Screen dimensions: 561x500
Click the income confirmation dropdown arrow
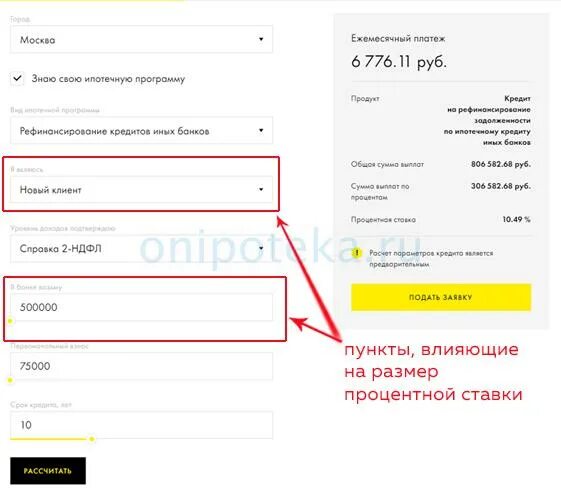click(261, 248)
